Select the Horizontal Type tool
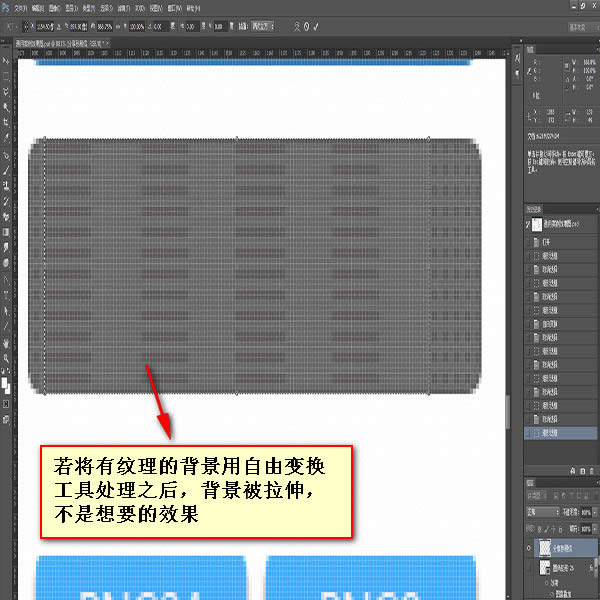The width and height of the screenshot is (600, 600). (6, 295)
